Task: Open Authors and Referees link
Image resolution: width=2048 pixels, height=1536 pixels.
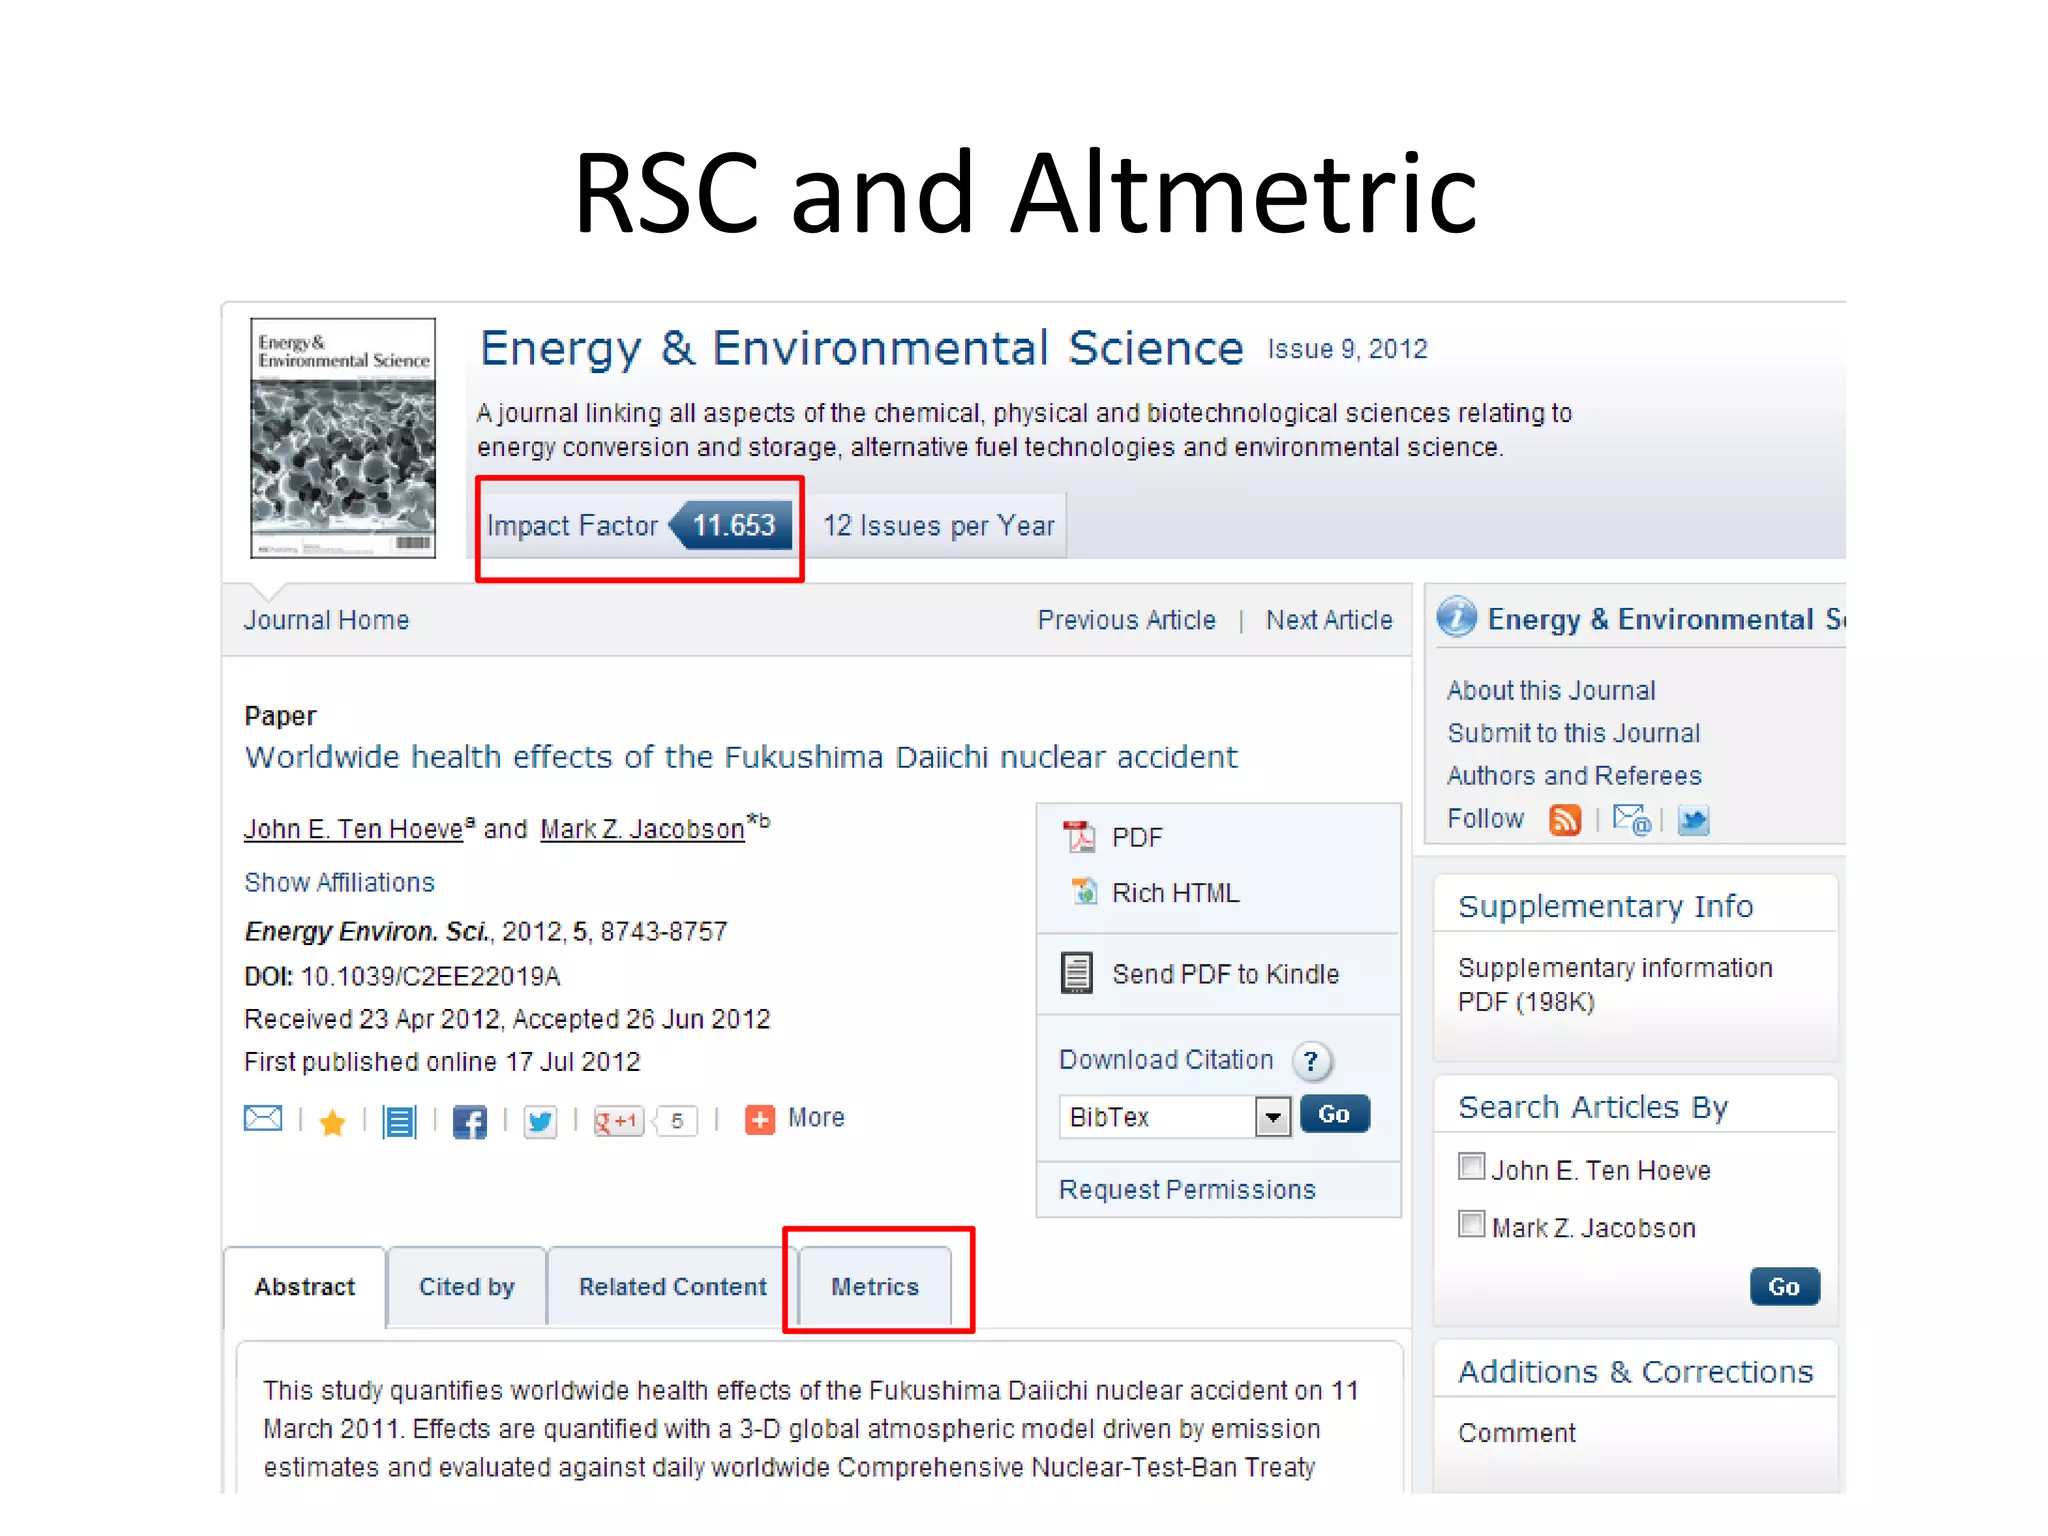Action: (x=1574, y=776)
